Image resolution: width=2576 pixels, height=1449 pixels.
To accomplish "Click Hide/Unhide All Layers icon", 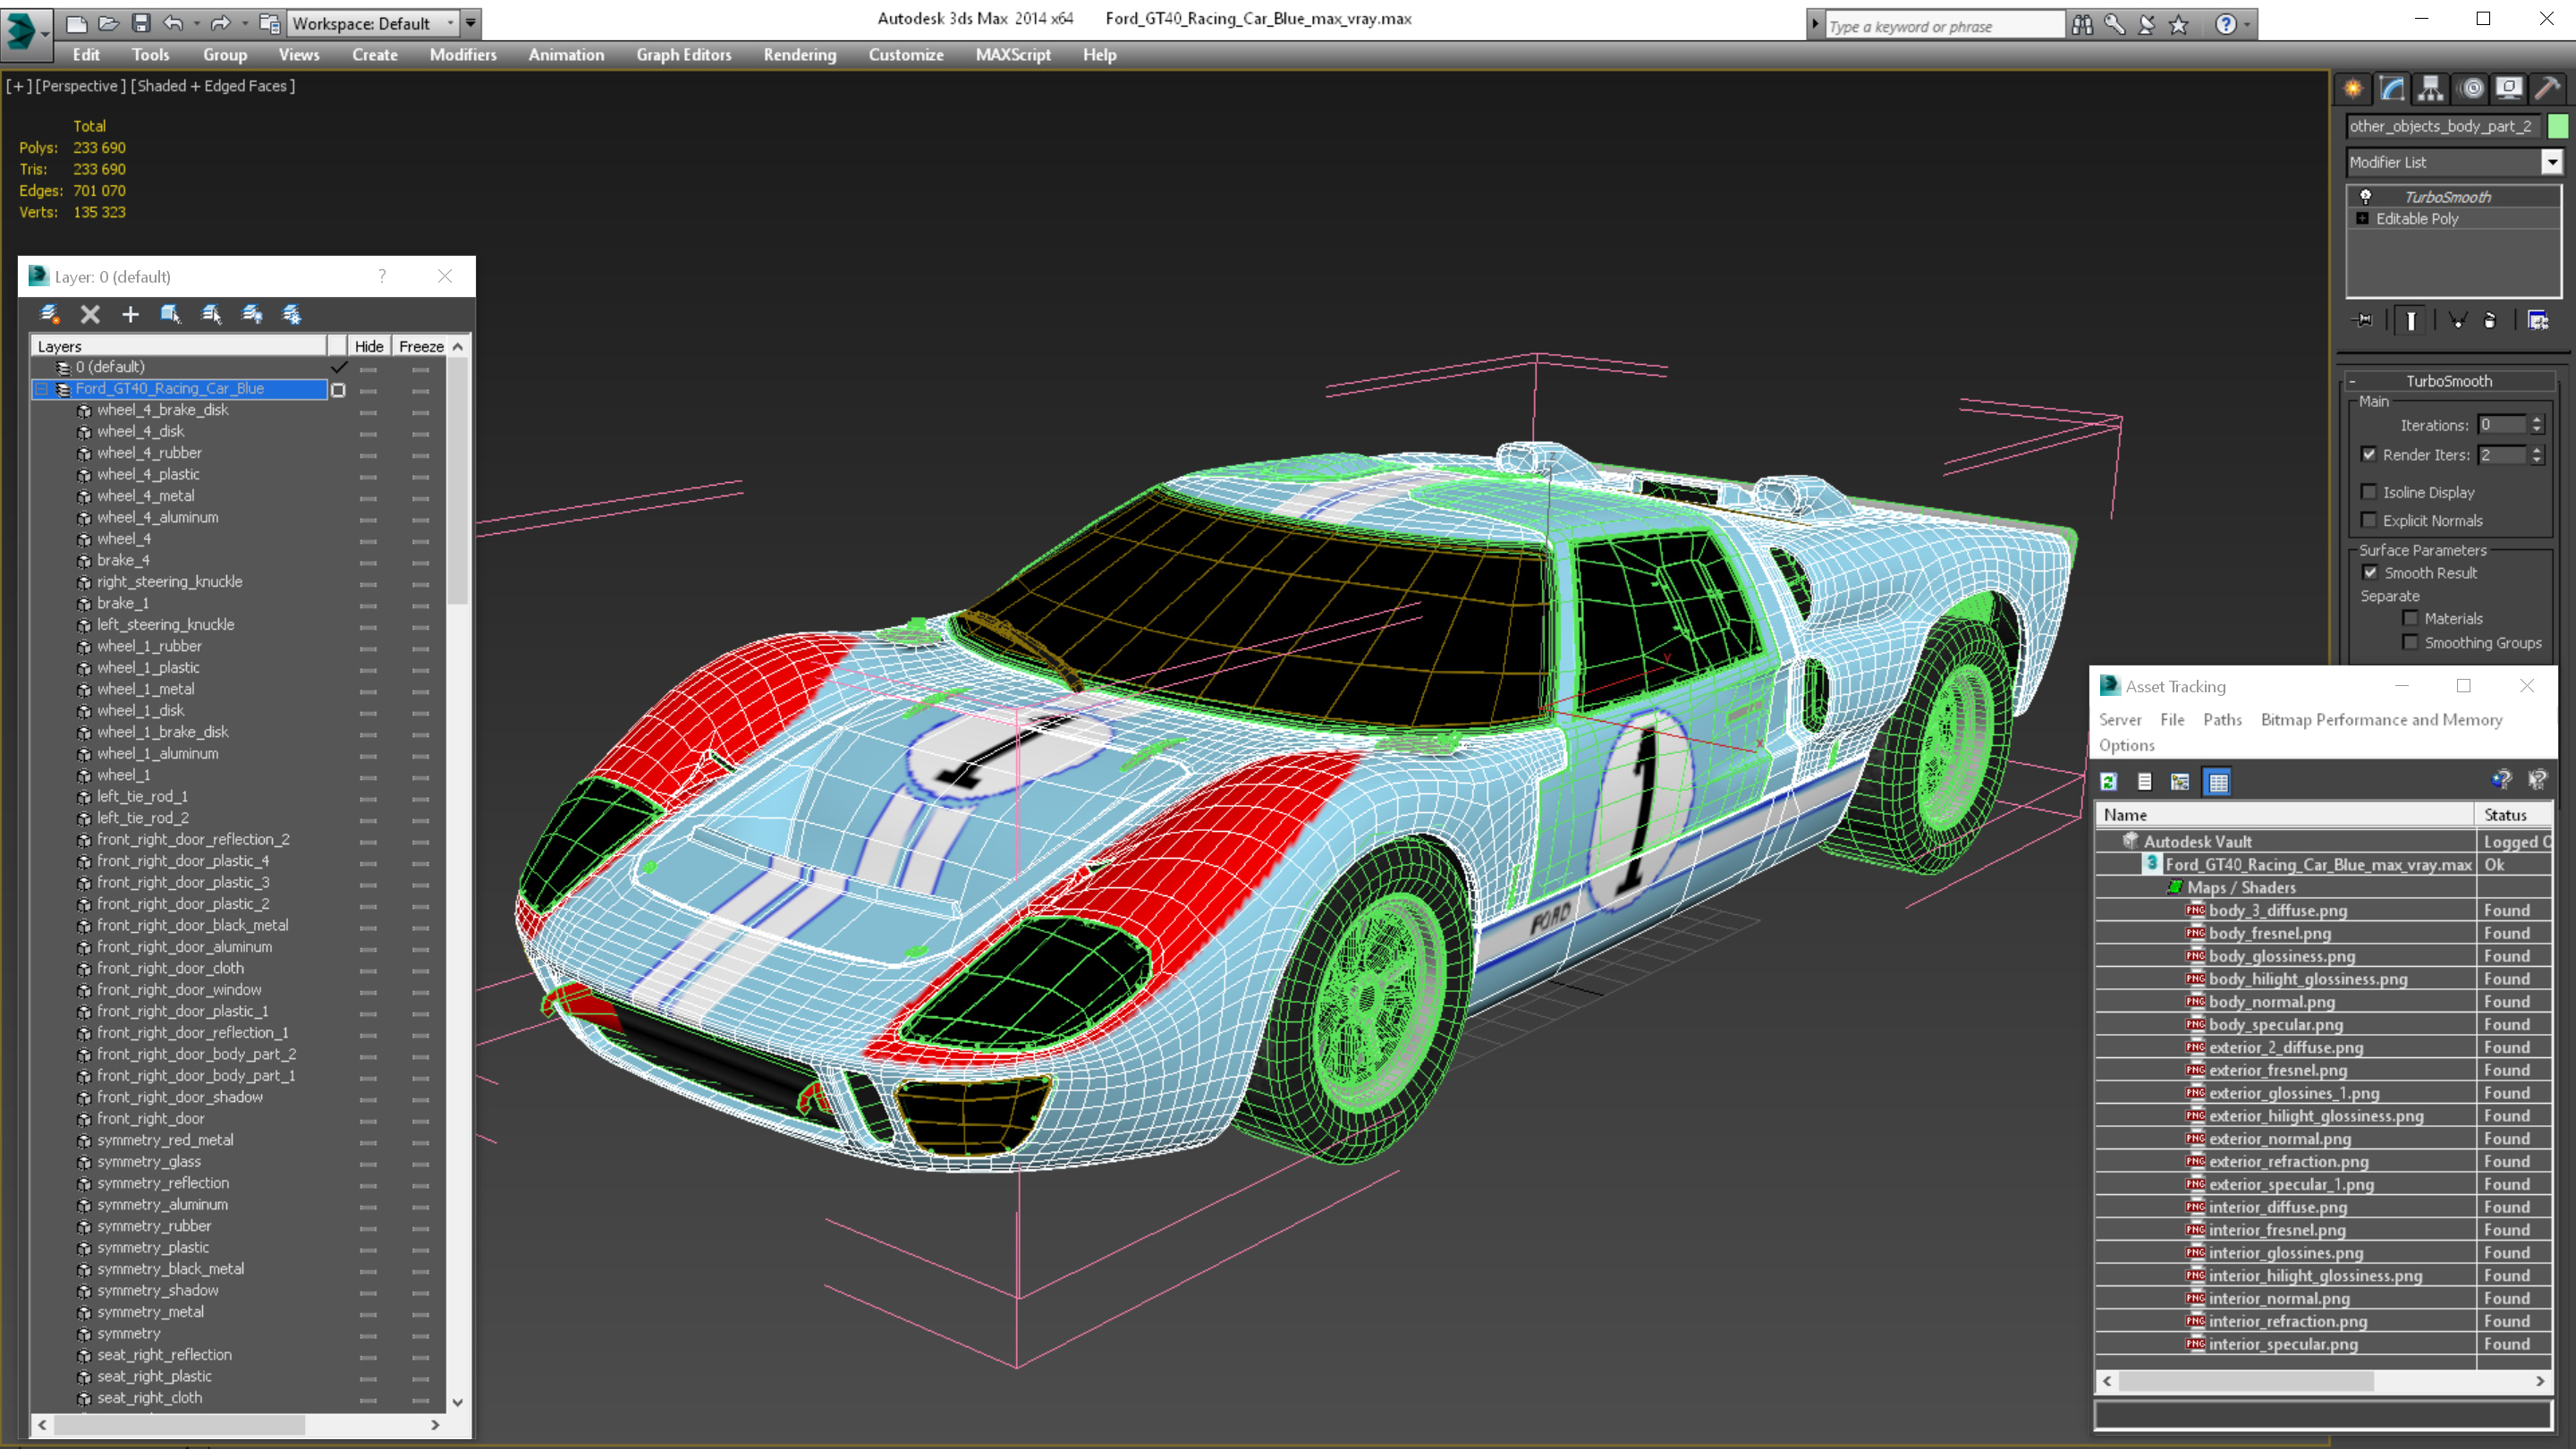I will (252, 314).
